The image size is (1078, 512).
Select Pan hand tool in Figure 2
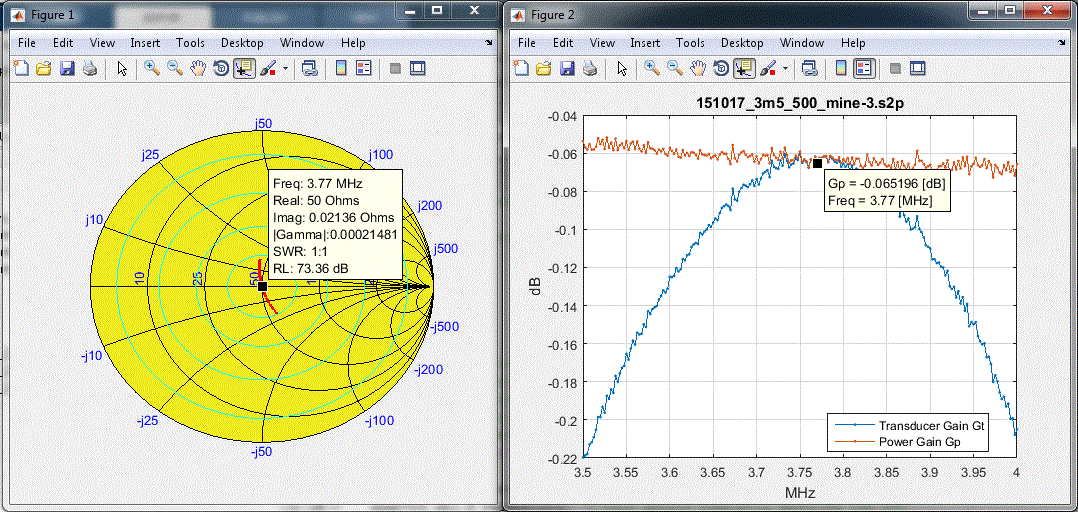[697, 69]
